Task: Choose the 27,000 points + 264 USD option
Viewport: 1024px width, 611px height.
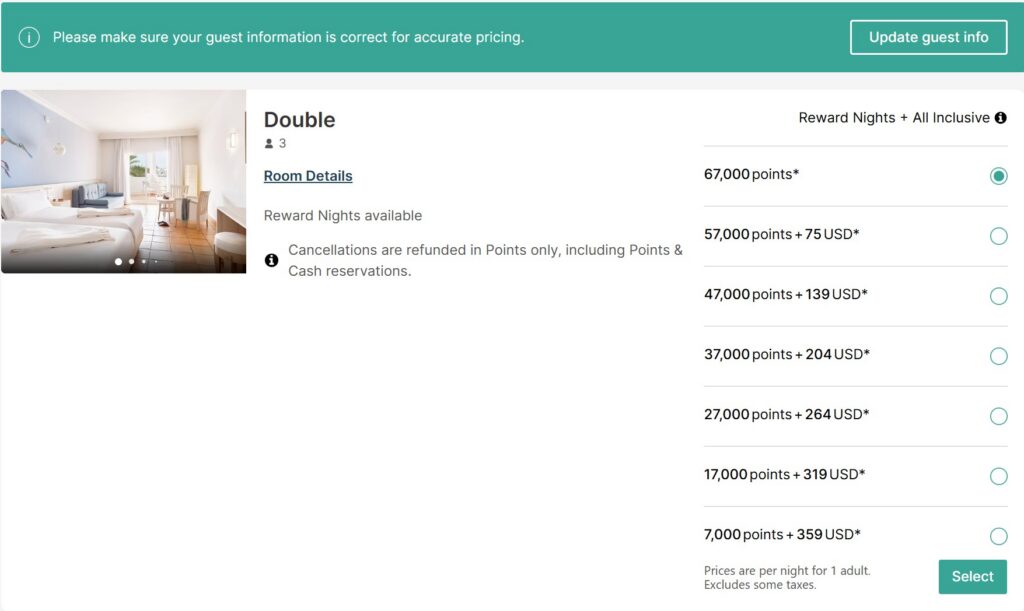Action: click(998, 416)
